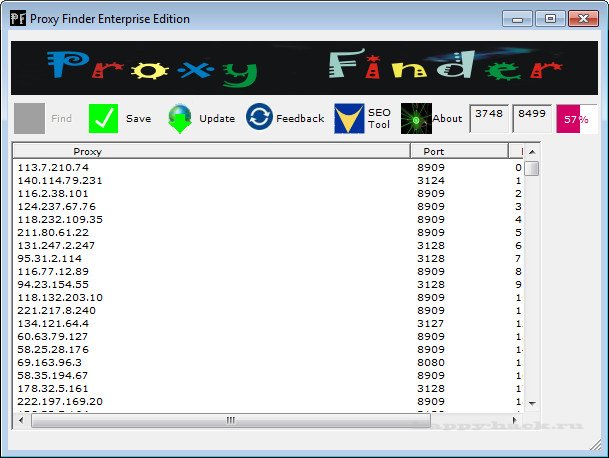Select proxy 58.25.28.176

click(53, 350)
